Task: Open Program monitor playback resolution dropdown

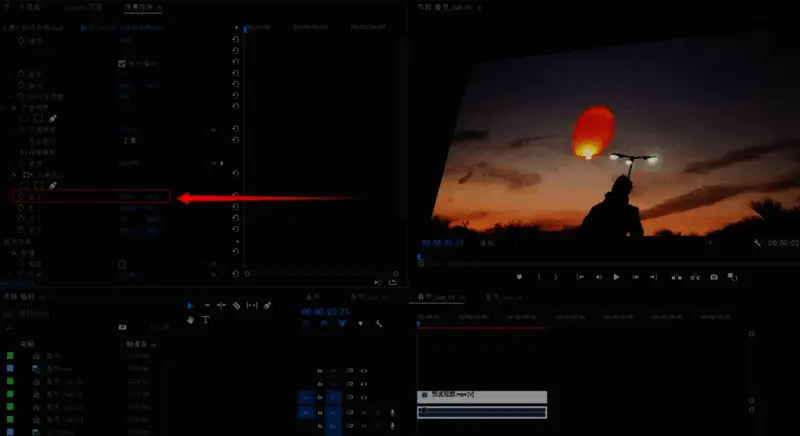Action: tap(707, 243)
